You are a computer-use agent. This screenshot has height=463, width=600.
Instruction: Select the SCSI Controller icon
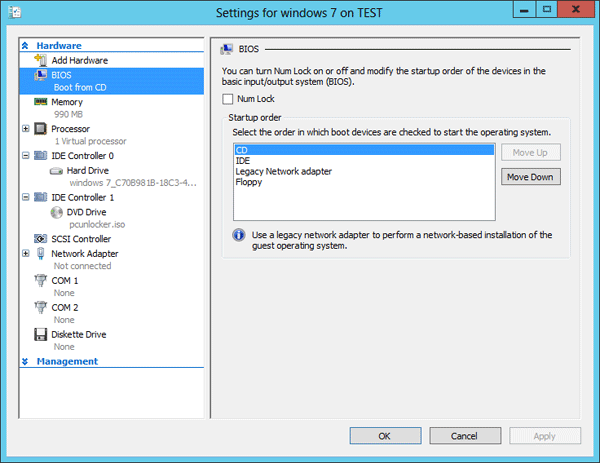[41, 239]
